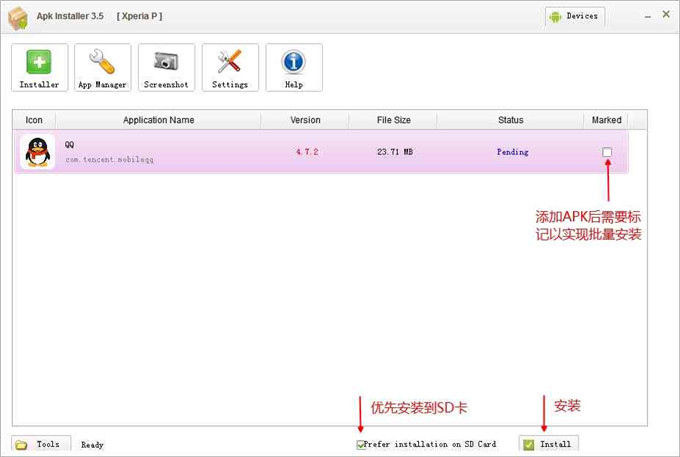
Task: Click the Screenshot camera icon
Action: (166, 67)
